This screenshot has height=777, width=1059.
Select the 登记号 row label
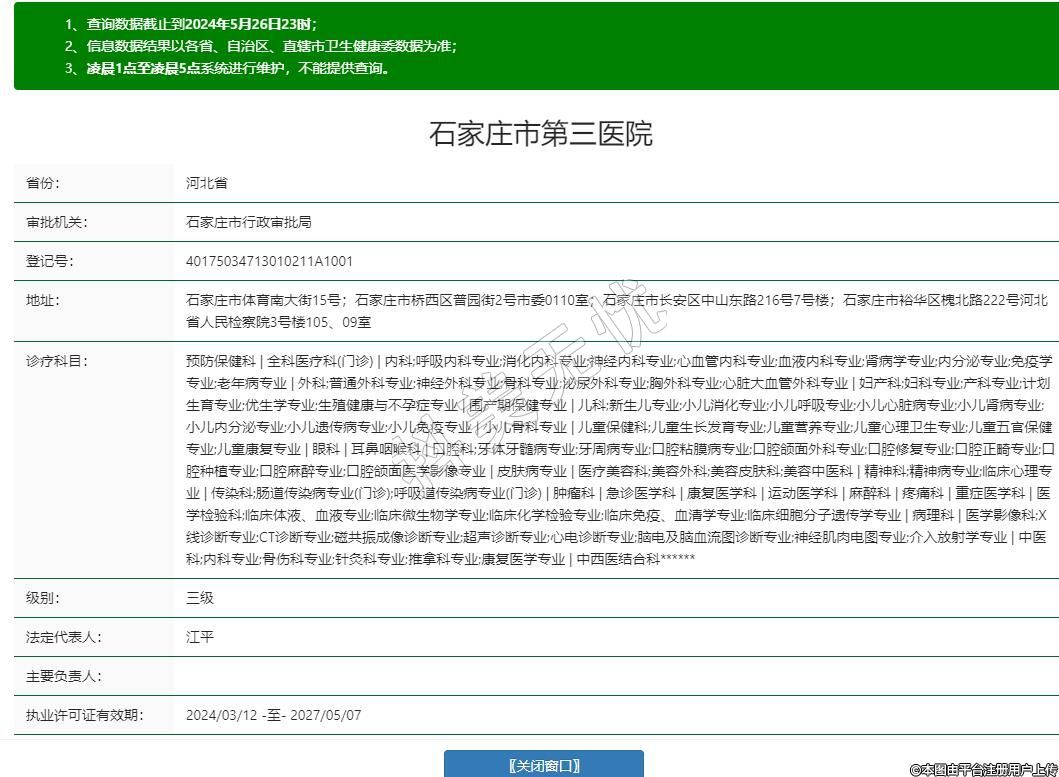[50, 261]
